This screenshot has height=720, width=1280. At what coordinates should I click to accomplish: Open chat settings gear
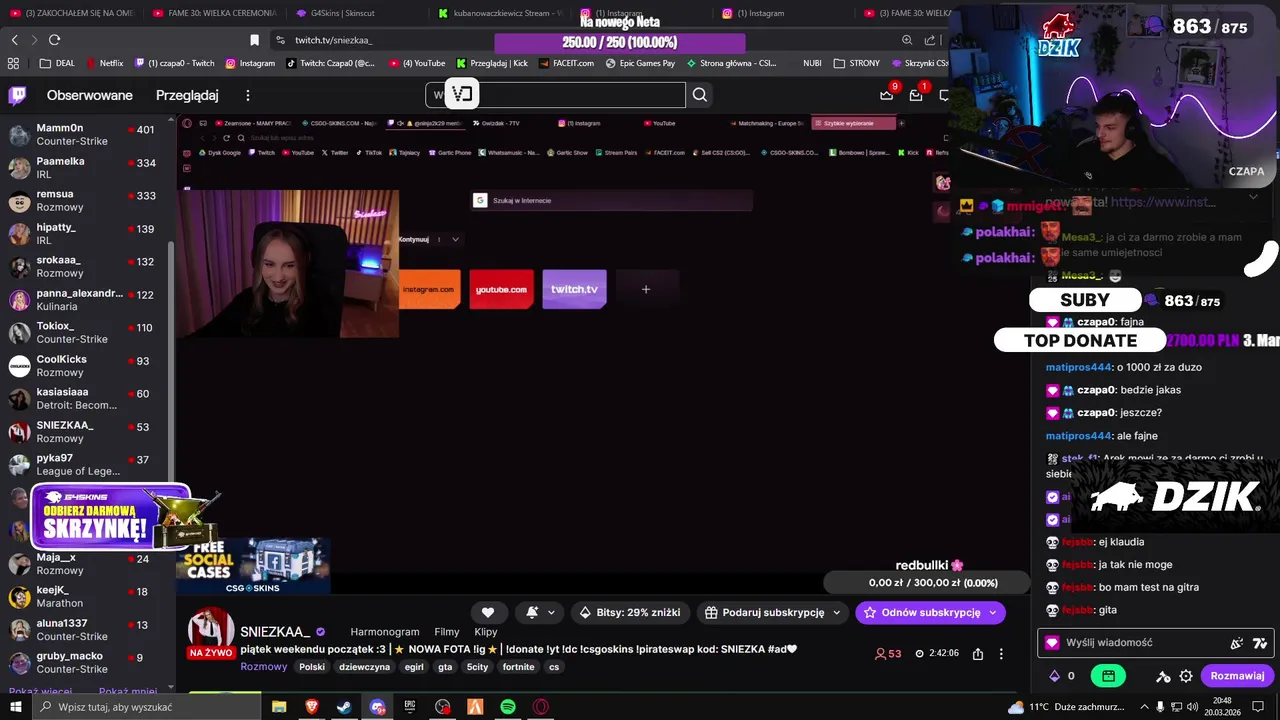[1186, 676]
